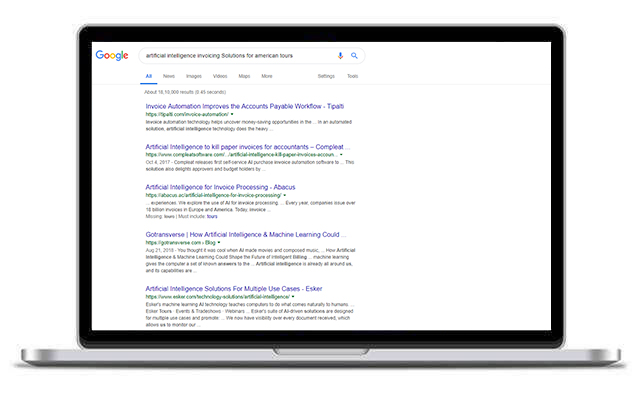The image size is (640, 397).
Task: Select the All results tab
Action: (149, 76)
